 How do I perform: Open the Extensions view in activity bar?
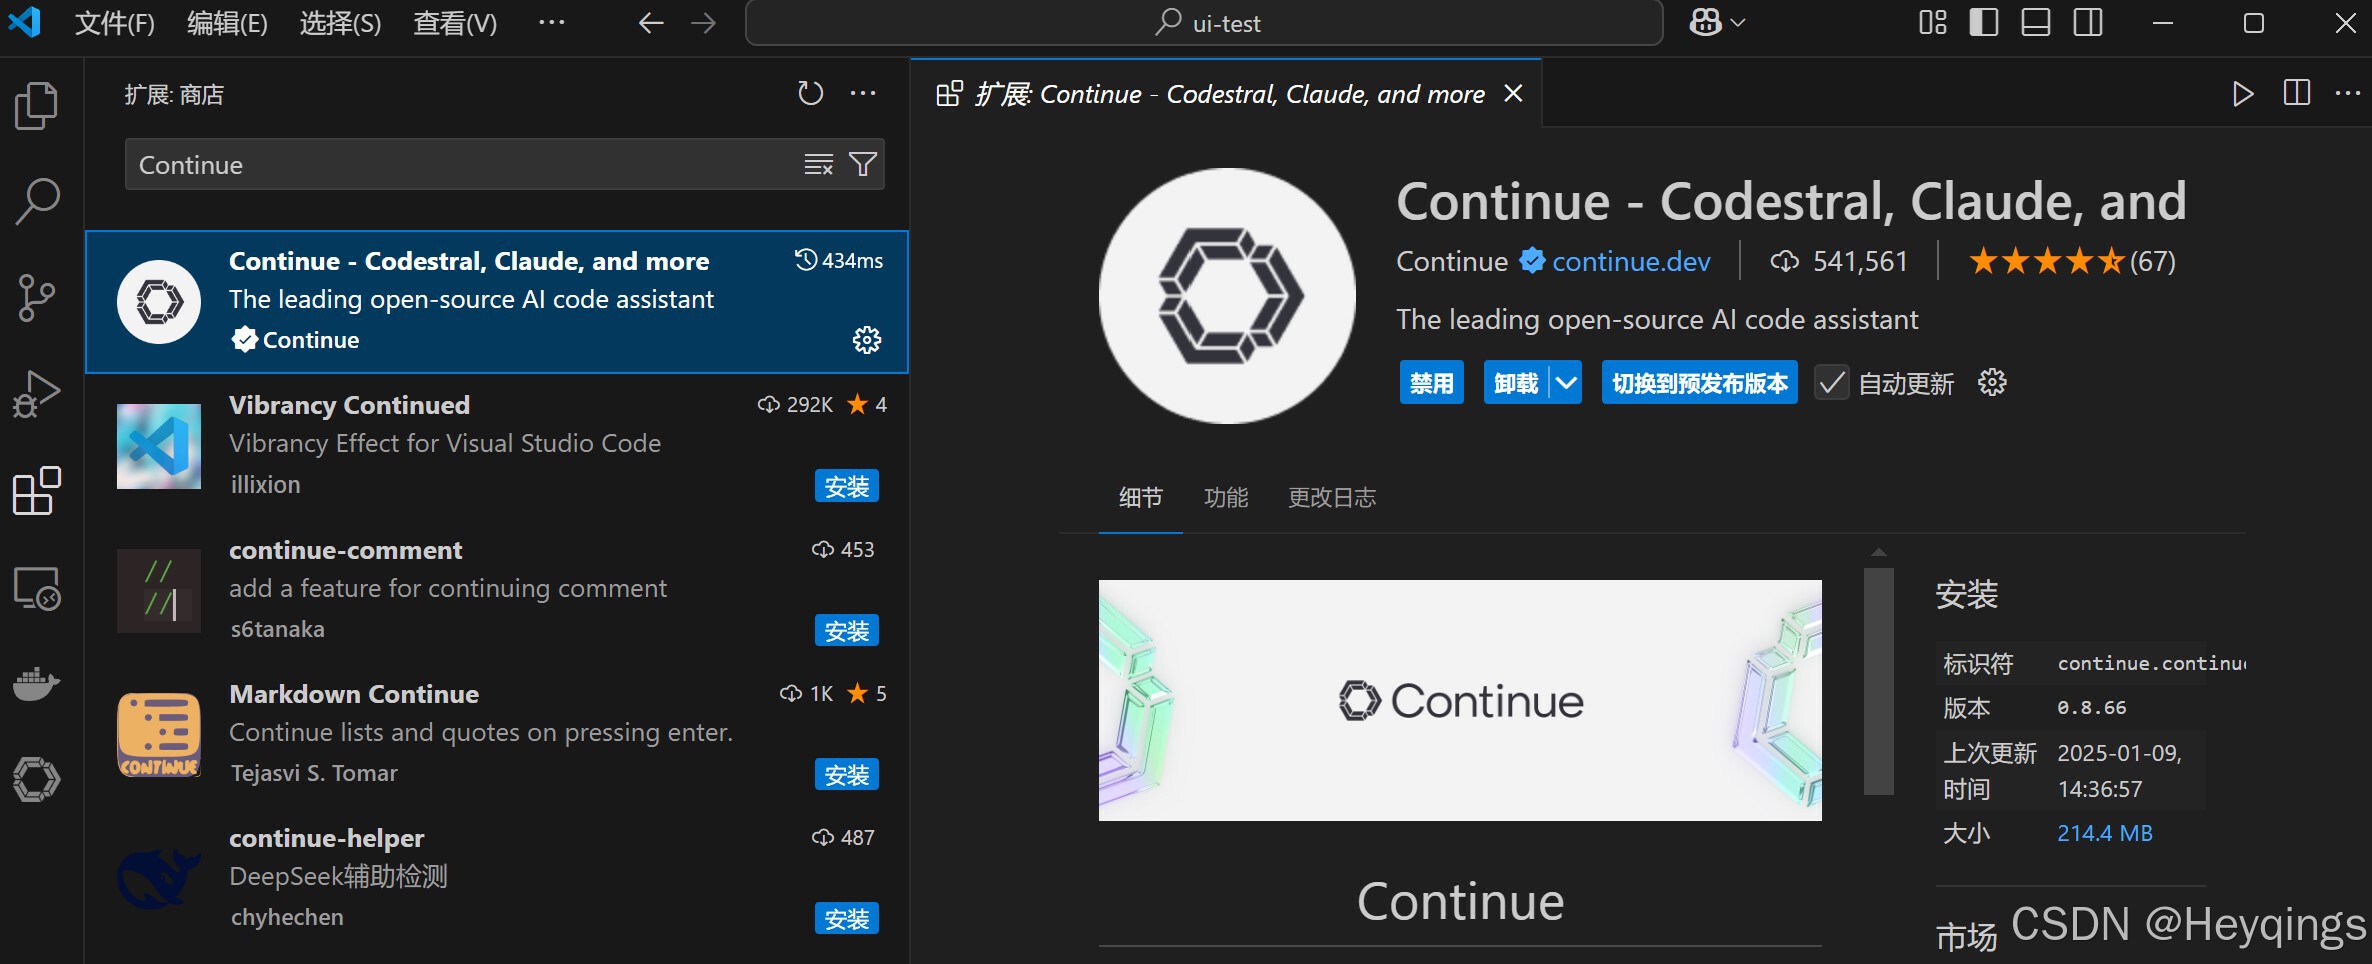(37, 490)
